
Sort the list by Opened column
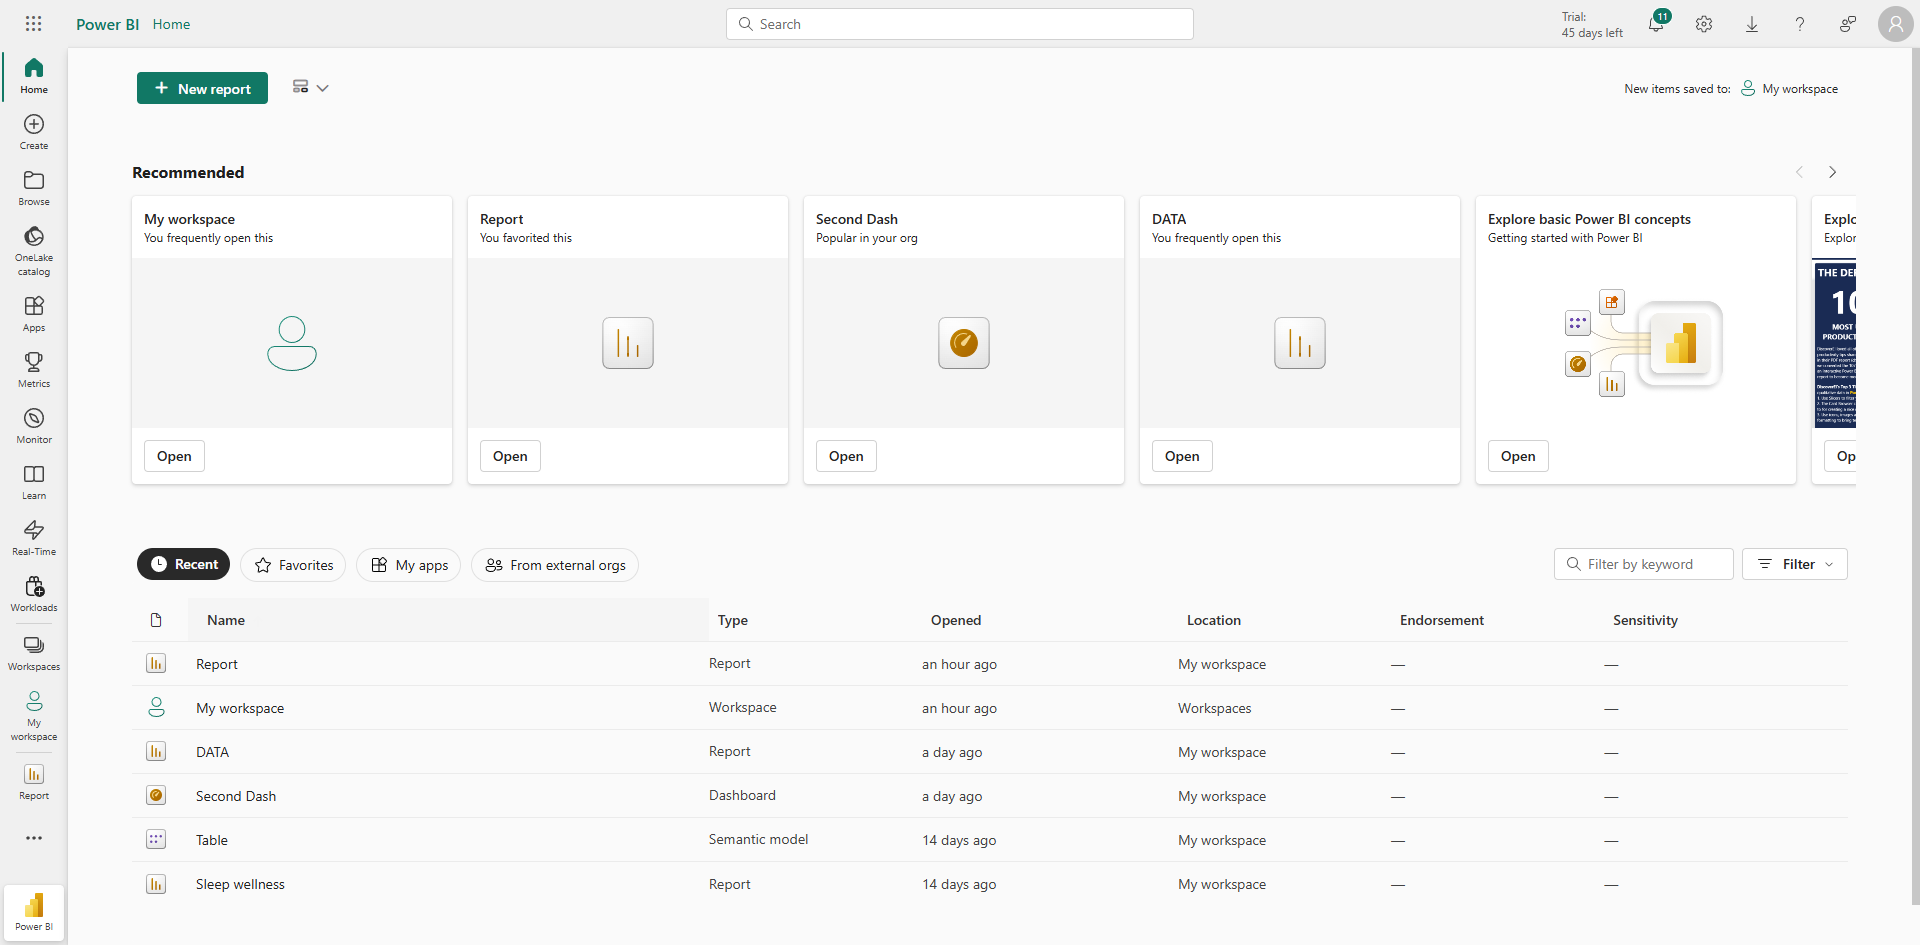(x=956, y=620)
